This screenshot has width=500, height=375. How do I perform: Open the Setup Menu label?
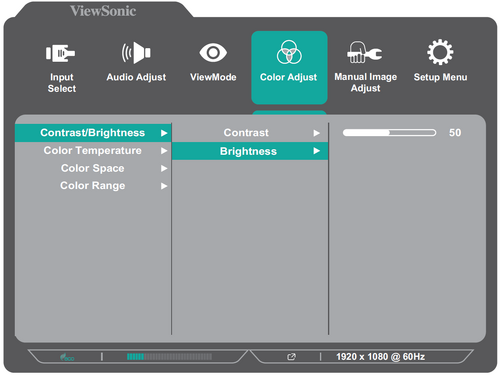coord(440,77)
